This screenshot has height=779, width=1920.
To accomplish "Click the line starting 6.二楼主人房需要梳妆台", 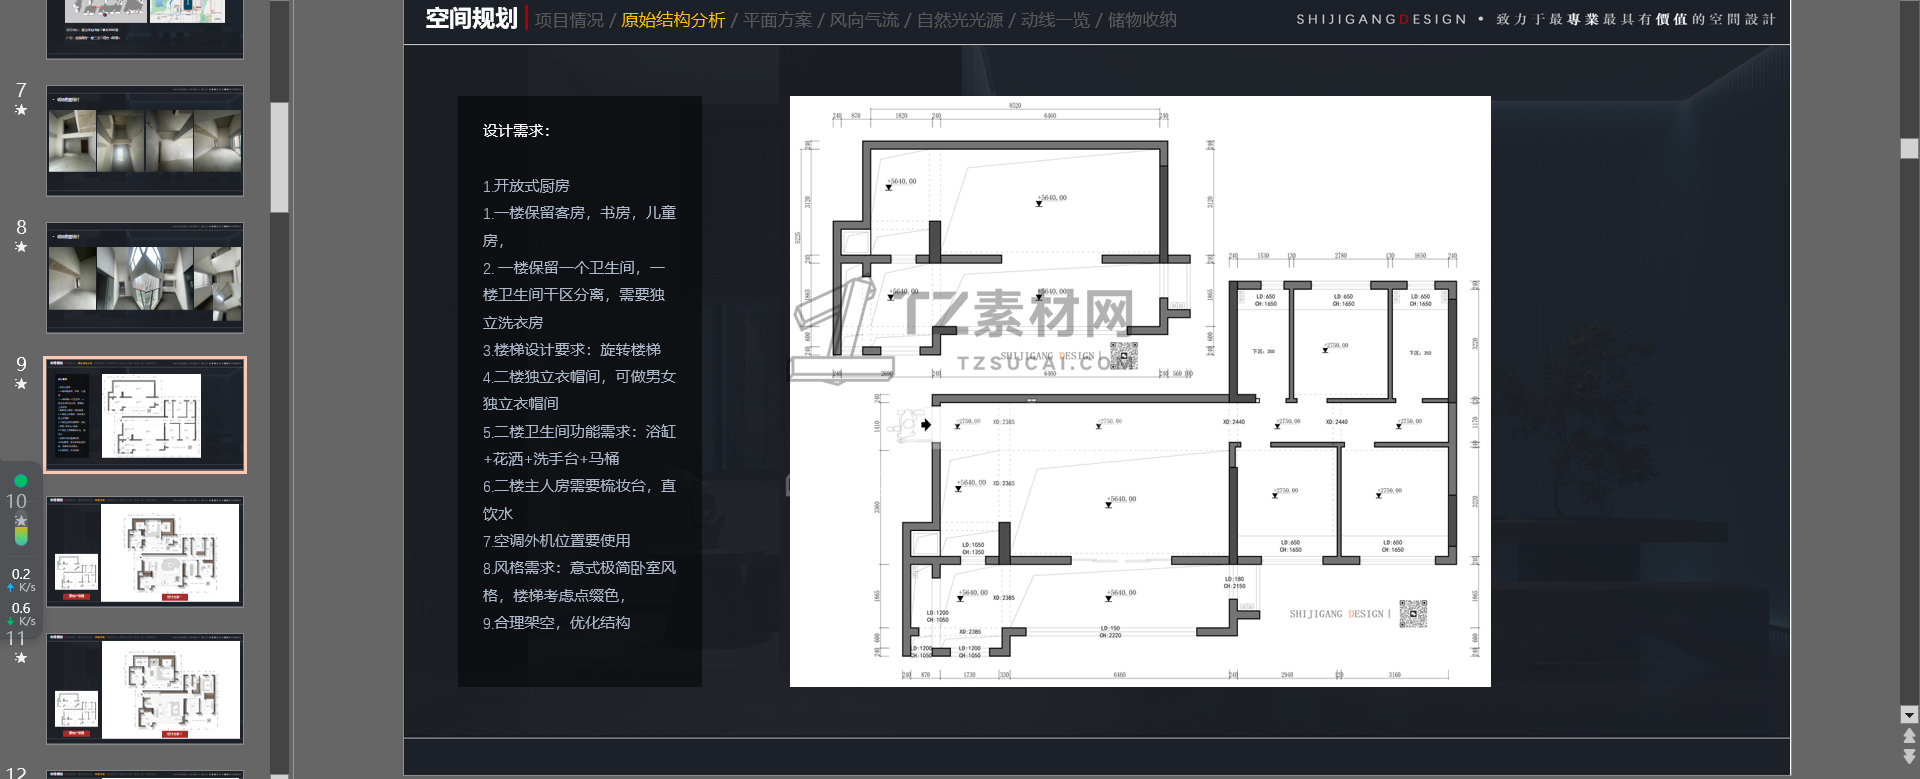I will (580, 486).
